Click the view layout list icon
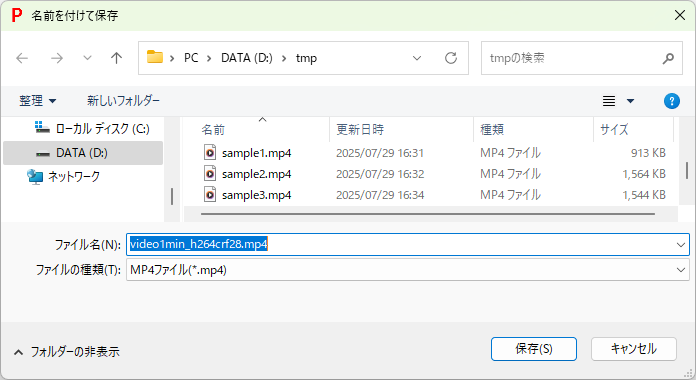This screenshot has width=696, height=380. [x=609, y=101]
